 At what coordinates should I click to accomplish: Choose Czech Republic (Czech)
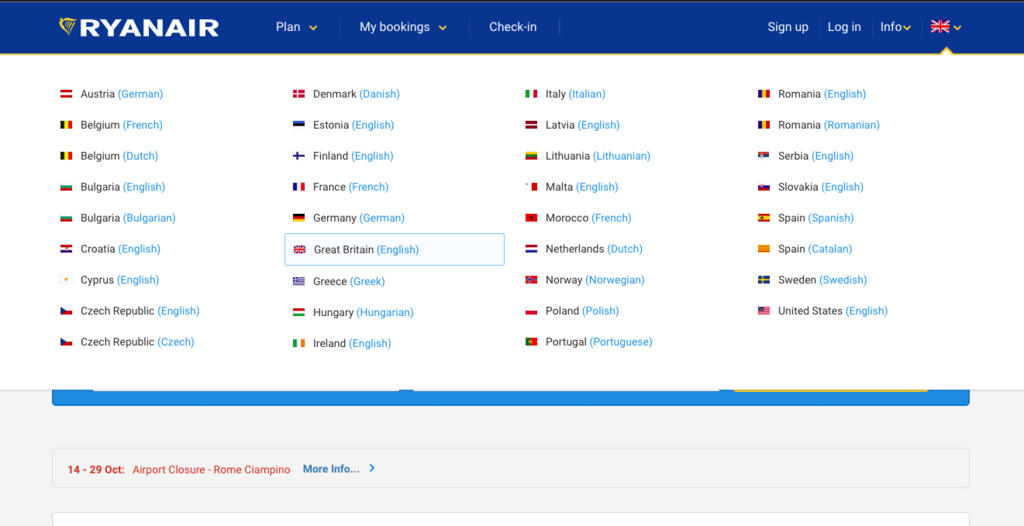point(137,342)
